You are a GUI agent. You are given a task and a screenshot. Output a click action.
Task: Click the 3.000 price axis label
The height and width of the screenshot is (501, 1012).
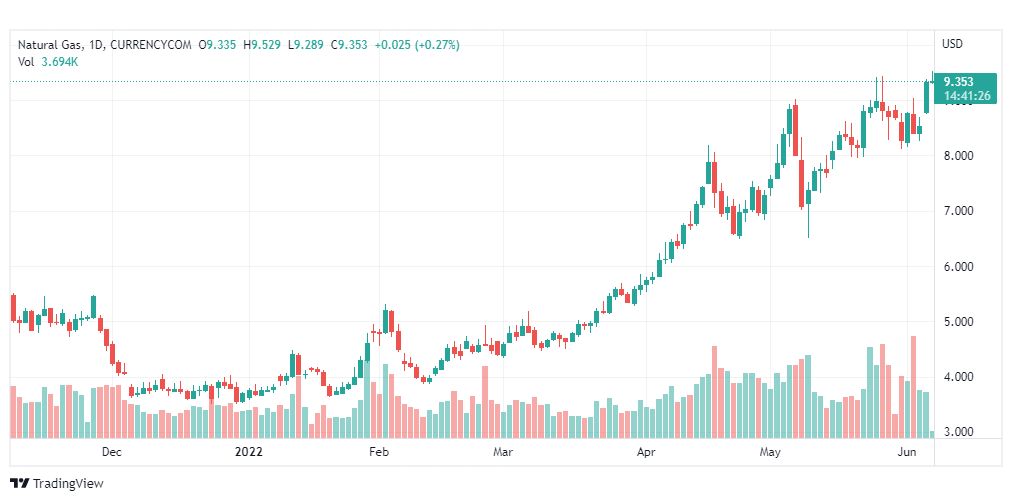coord(957,432)
